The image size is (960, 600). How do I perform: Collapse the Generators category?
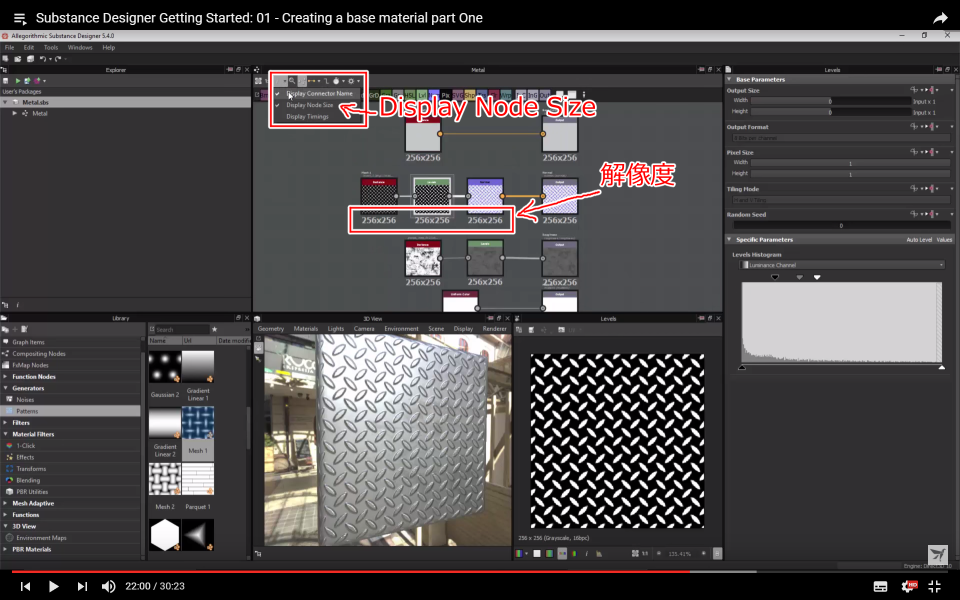[x=6, y=388]
